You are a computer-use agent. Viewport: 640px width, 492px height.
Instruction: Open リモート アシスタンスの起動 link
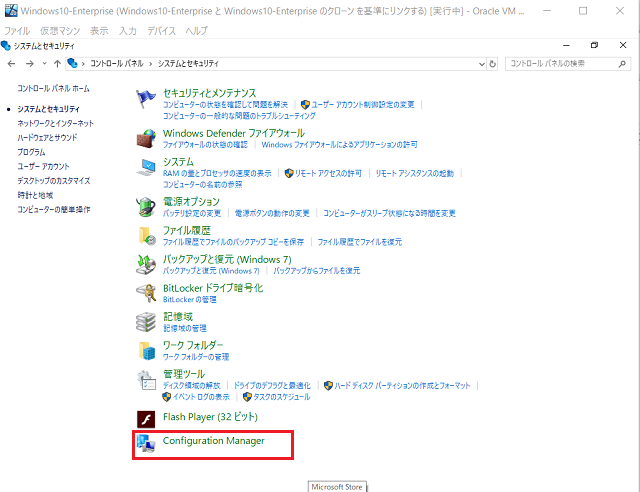point(415,174)
